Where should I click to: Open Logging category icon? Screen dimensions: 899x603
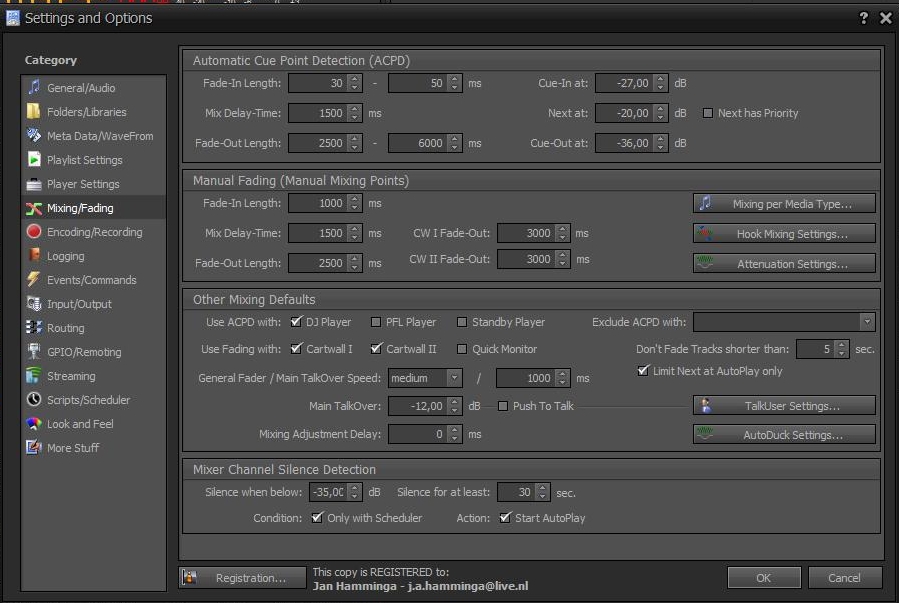[34, 256]
